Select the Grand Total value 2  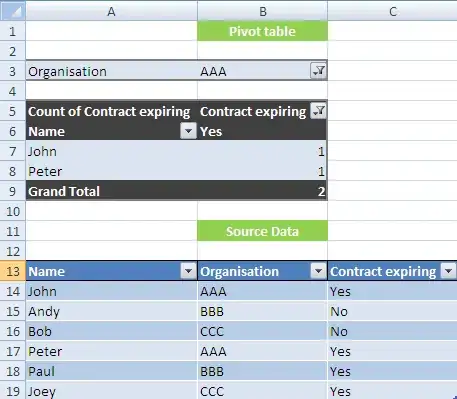coord(263,191)
